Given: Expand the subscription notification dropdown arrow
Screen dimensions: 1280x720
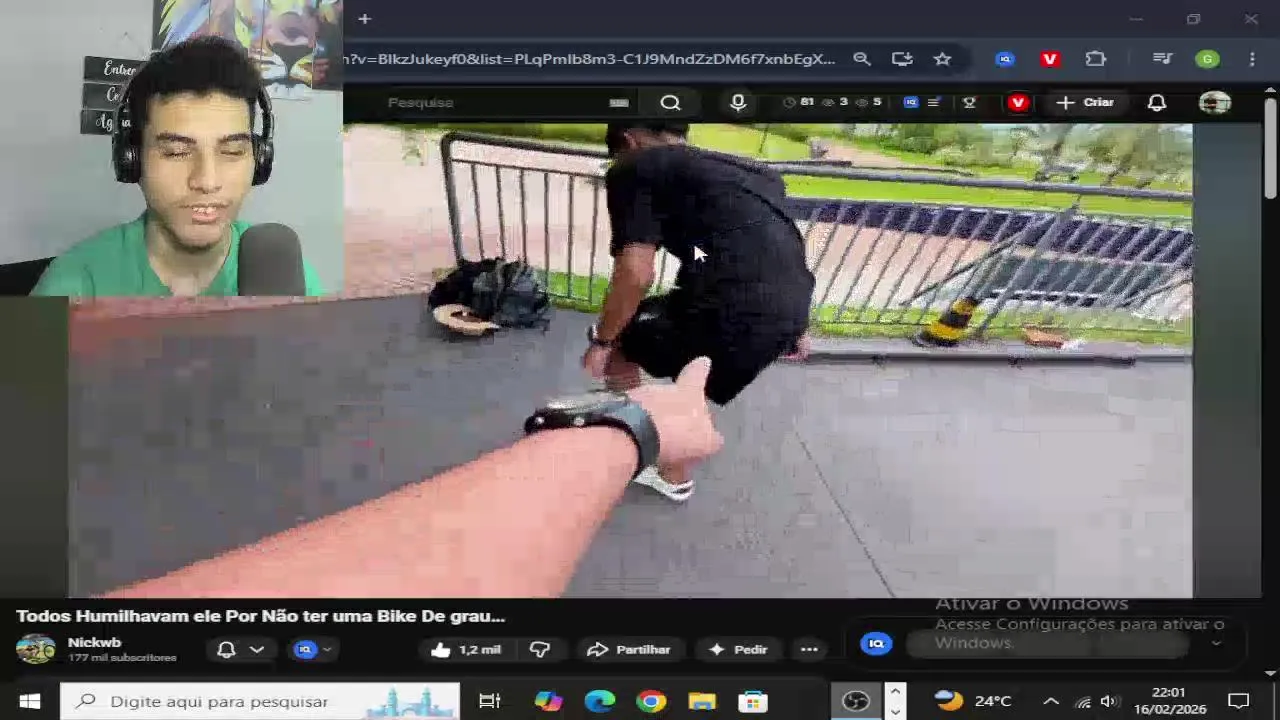Looking at the screenshot, I should click(x=257, y=649).
